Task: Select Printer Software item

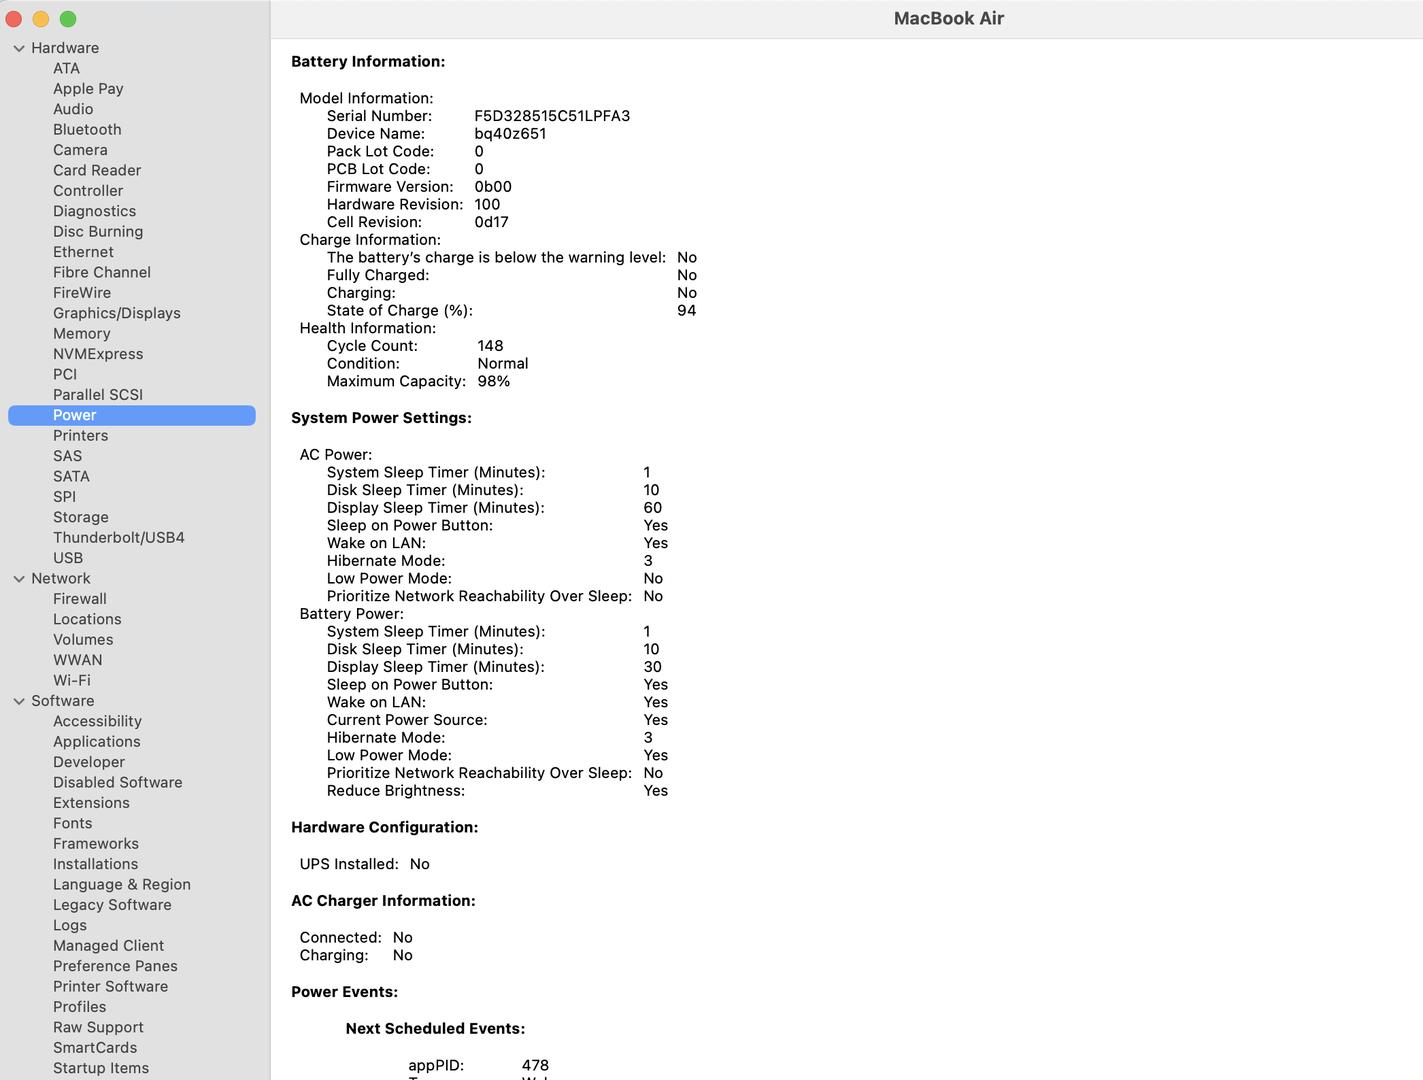Action: pos(110,987)
